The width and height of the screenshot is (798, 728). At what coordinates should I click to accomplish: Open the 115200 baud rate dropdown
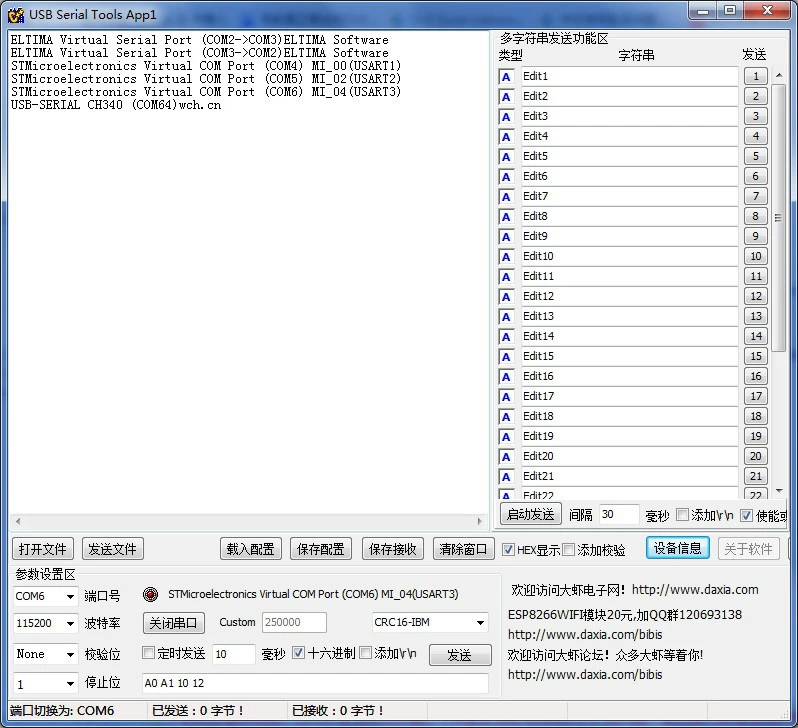click(70, 623)
